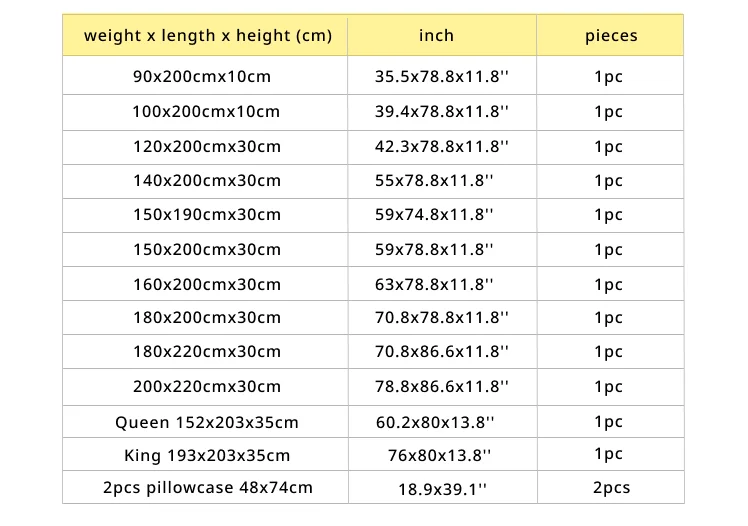
Task: Click the 60.2x80x13.8'' inch value
Action: [435, 422]
